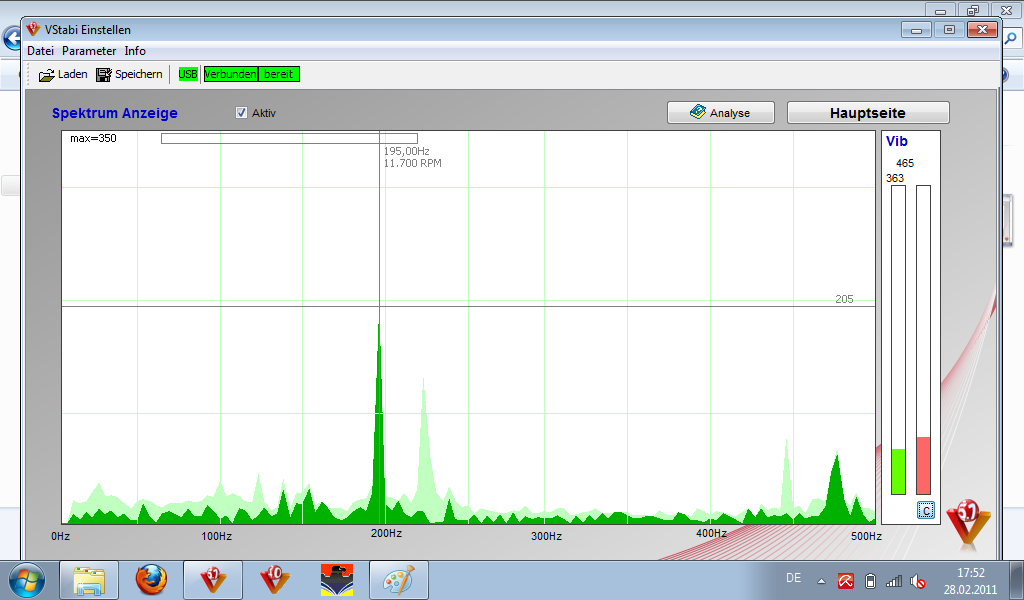Image resolution: width=1024 pixels, height=600 pixels.
Task: Click the Analyse button
Action: (x=720, y=113)
